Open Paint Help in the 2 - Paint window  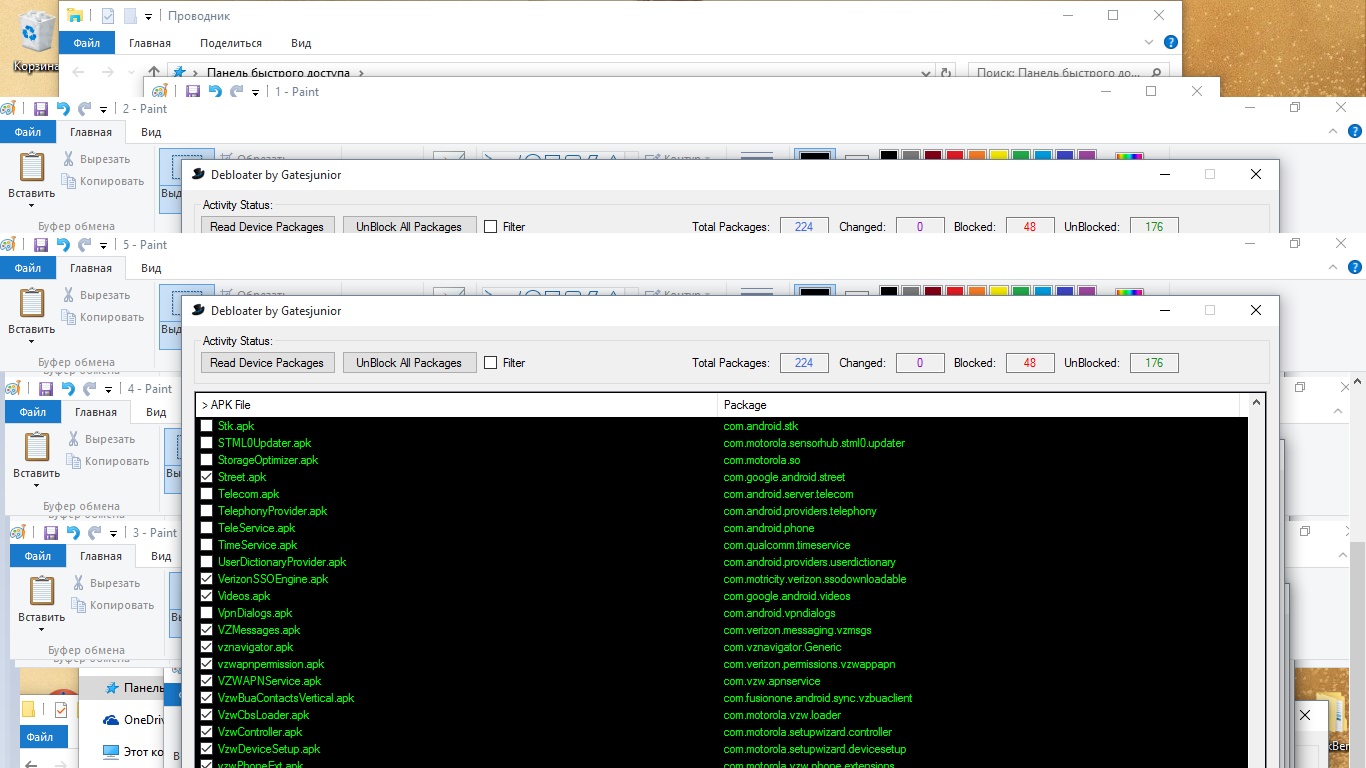point(1355,131)
